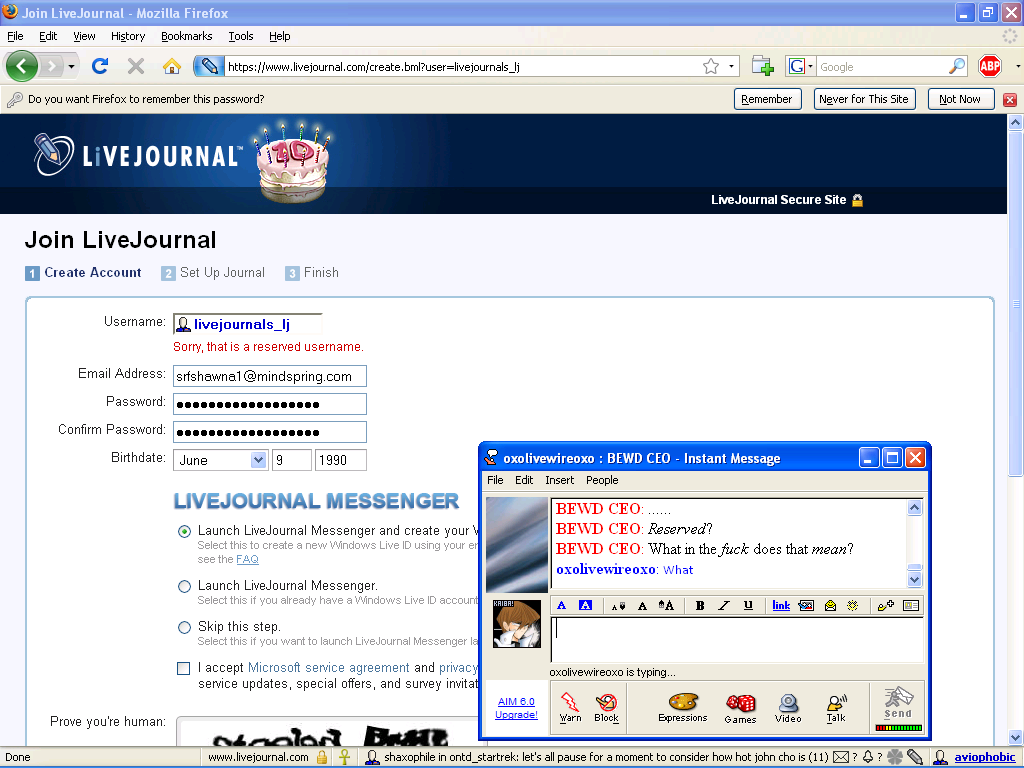Increase font size in AIM toolbar

tap(665, 605)
